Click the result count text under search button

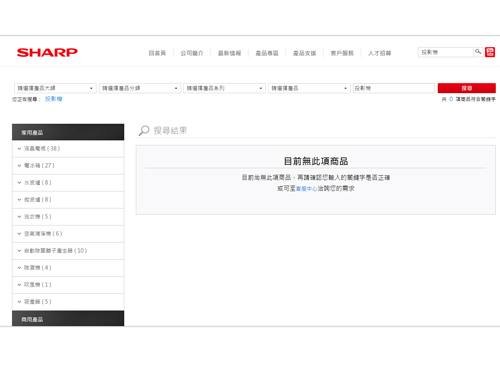(469, 99)
